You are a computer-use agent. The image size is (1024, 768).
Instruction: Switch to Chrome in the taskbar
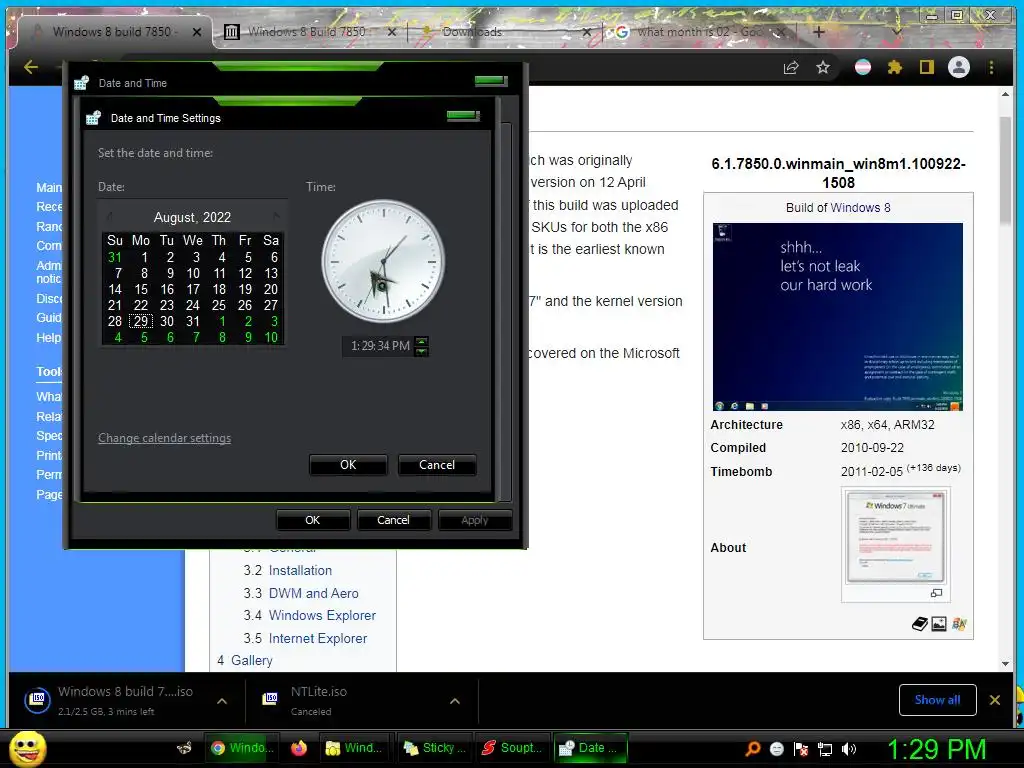click(240, 748)
